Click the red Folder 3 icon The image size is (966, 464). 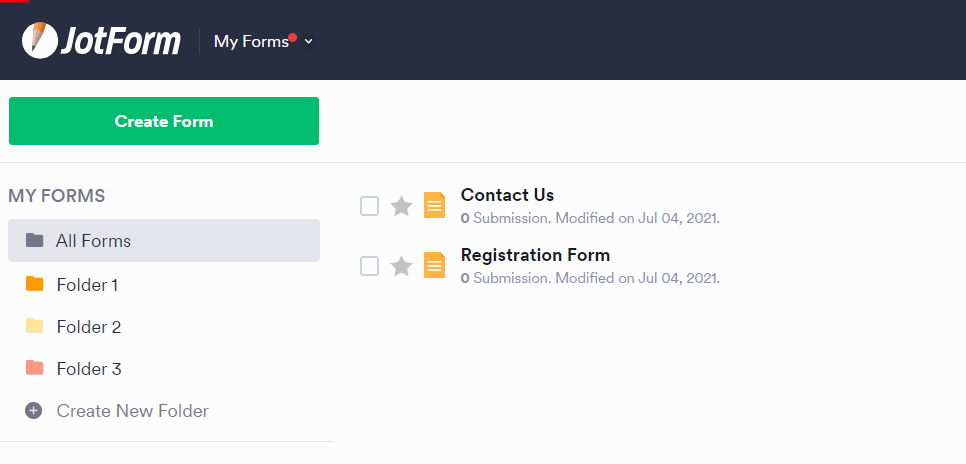[34, 368]
